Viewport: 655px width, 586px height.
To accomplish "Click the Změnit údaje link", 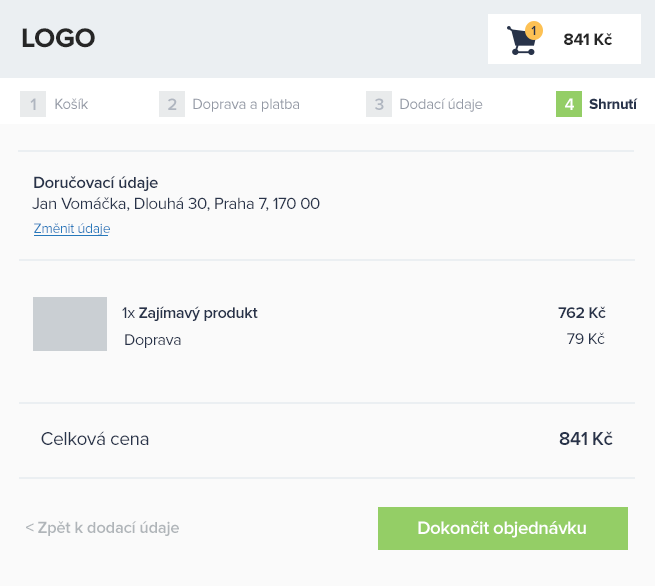I will [71, 229].
